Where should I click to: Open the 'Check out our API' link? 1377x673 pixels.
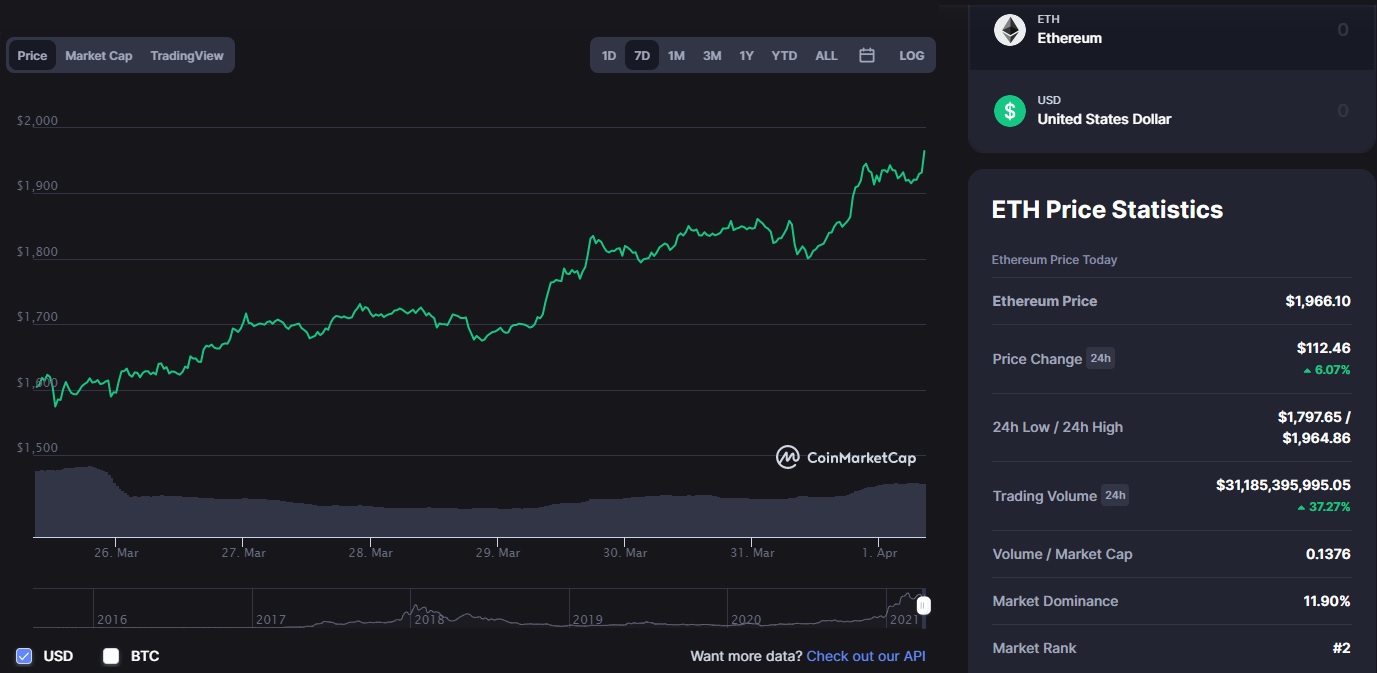[x=866, y=656]
